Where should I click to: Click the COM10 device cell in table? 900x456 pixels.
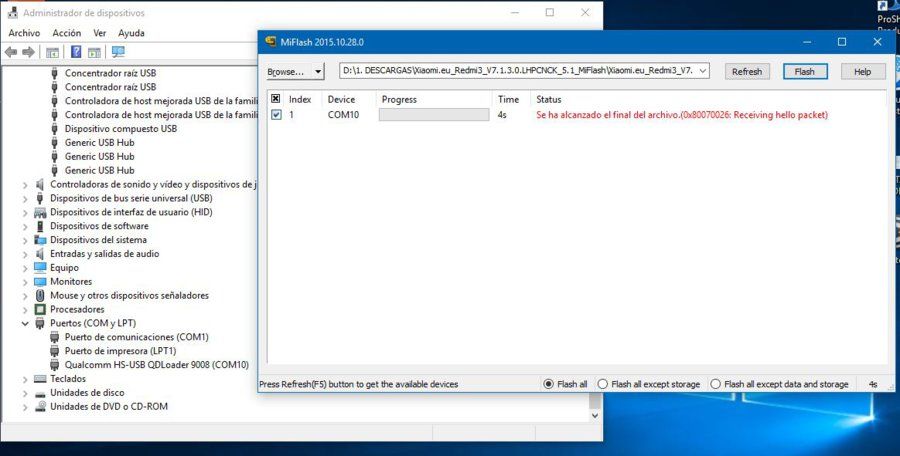click(x=343, y=115)
